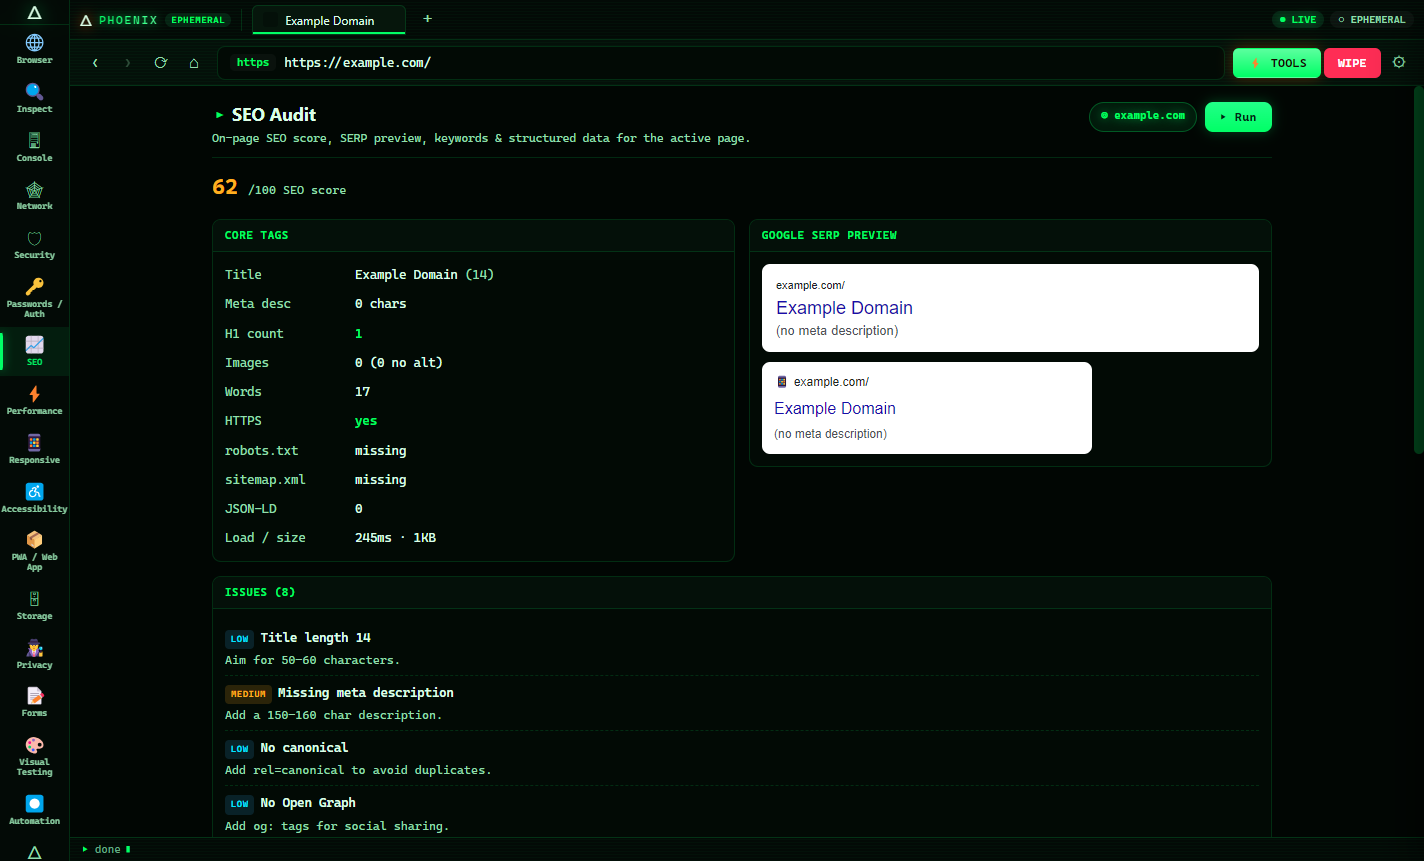This screenshot has height=861, width=1424.
Task: Click the ISSUES (8) header
Action: 741,592
